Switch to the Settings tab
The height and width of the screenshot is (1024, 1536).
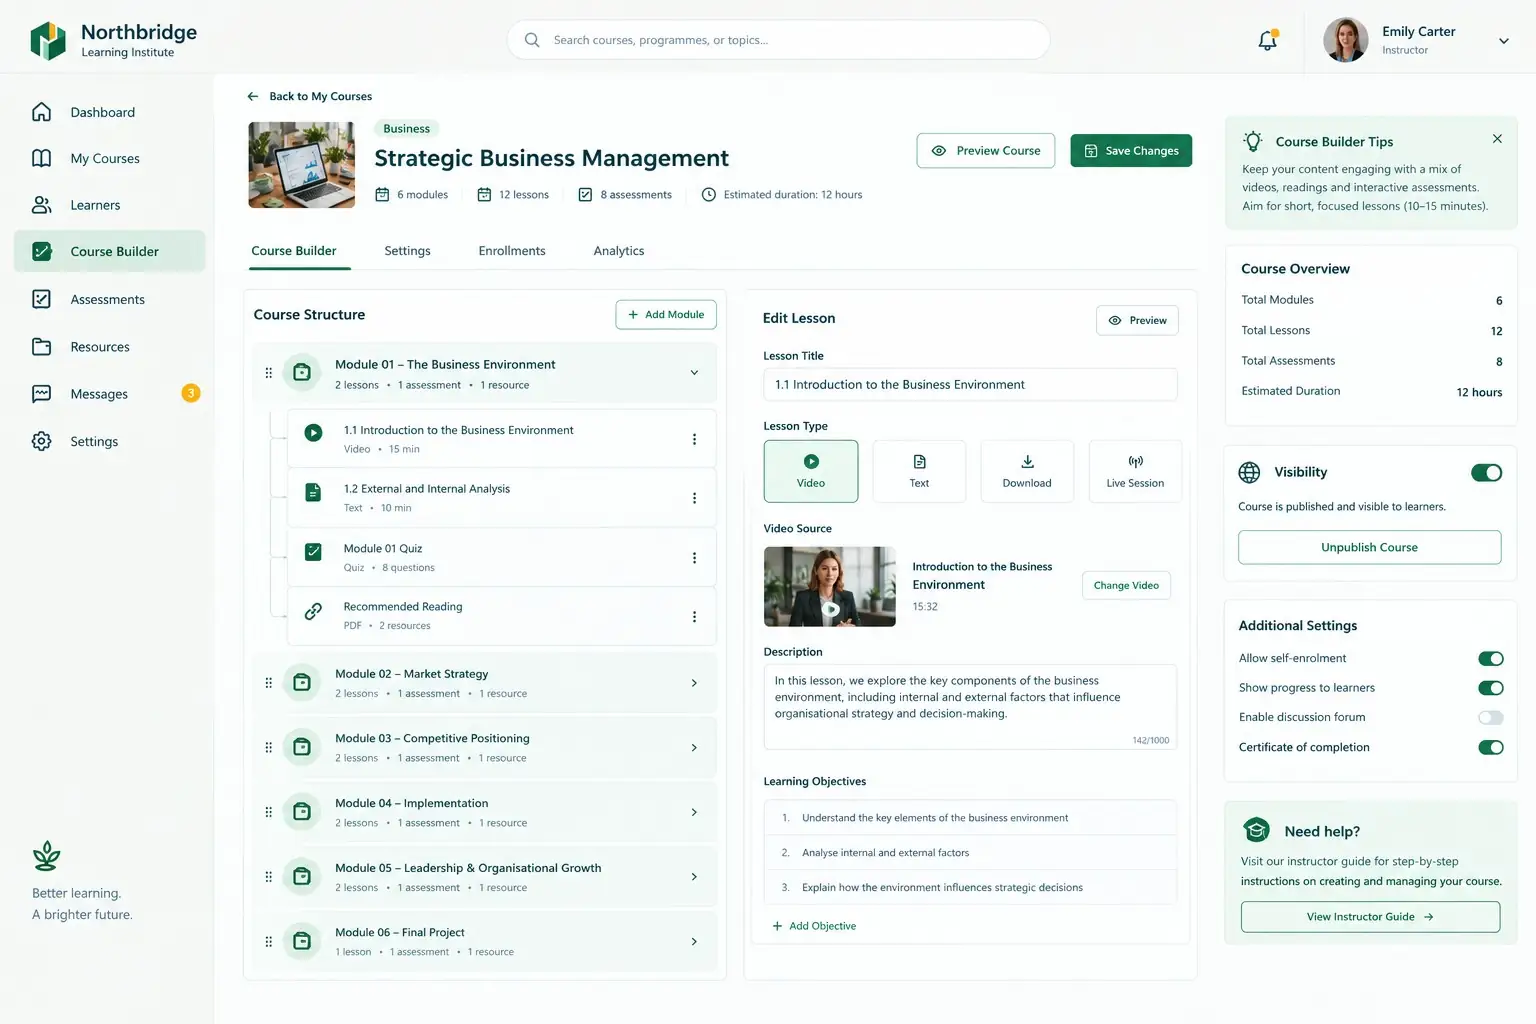407,251
